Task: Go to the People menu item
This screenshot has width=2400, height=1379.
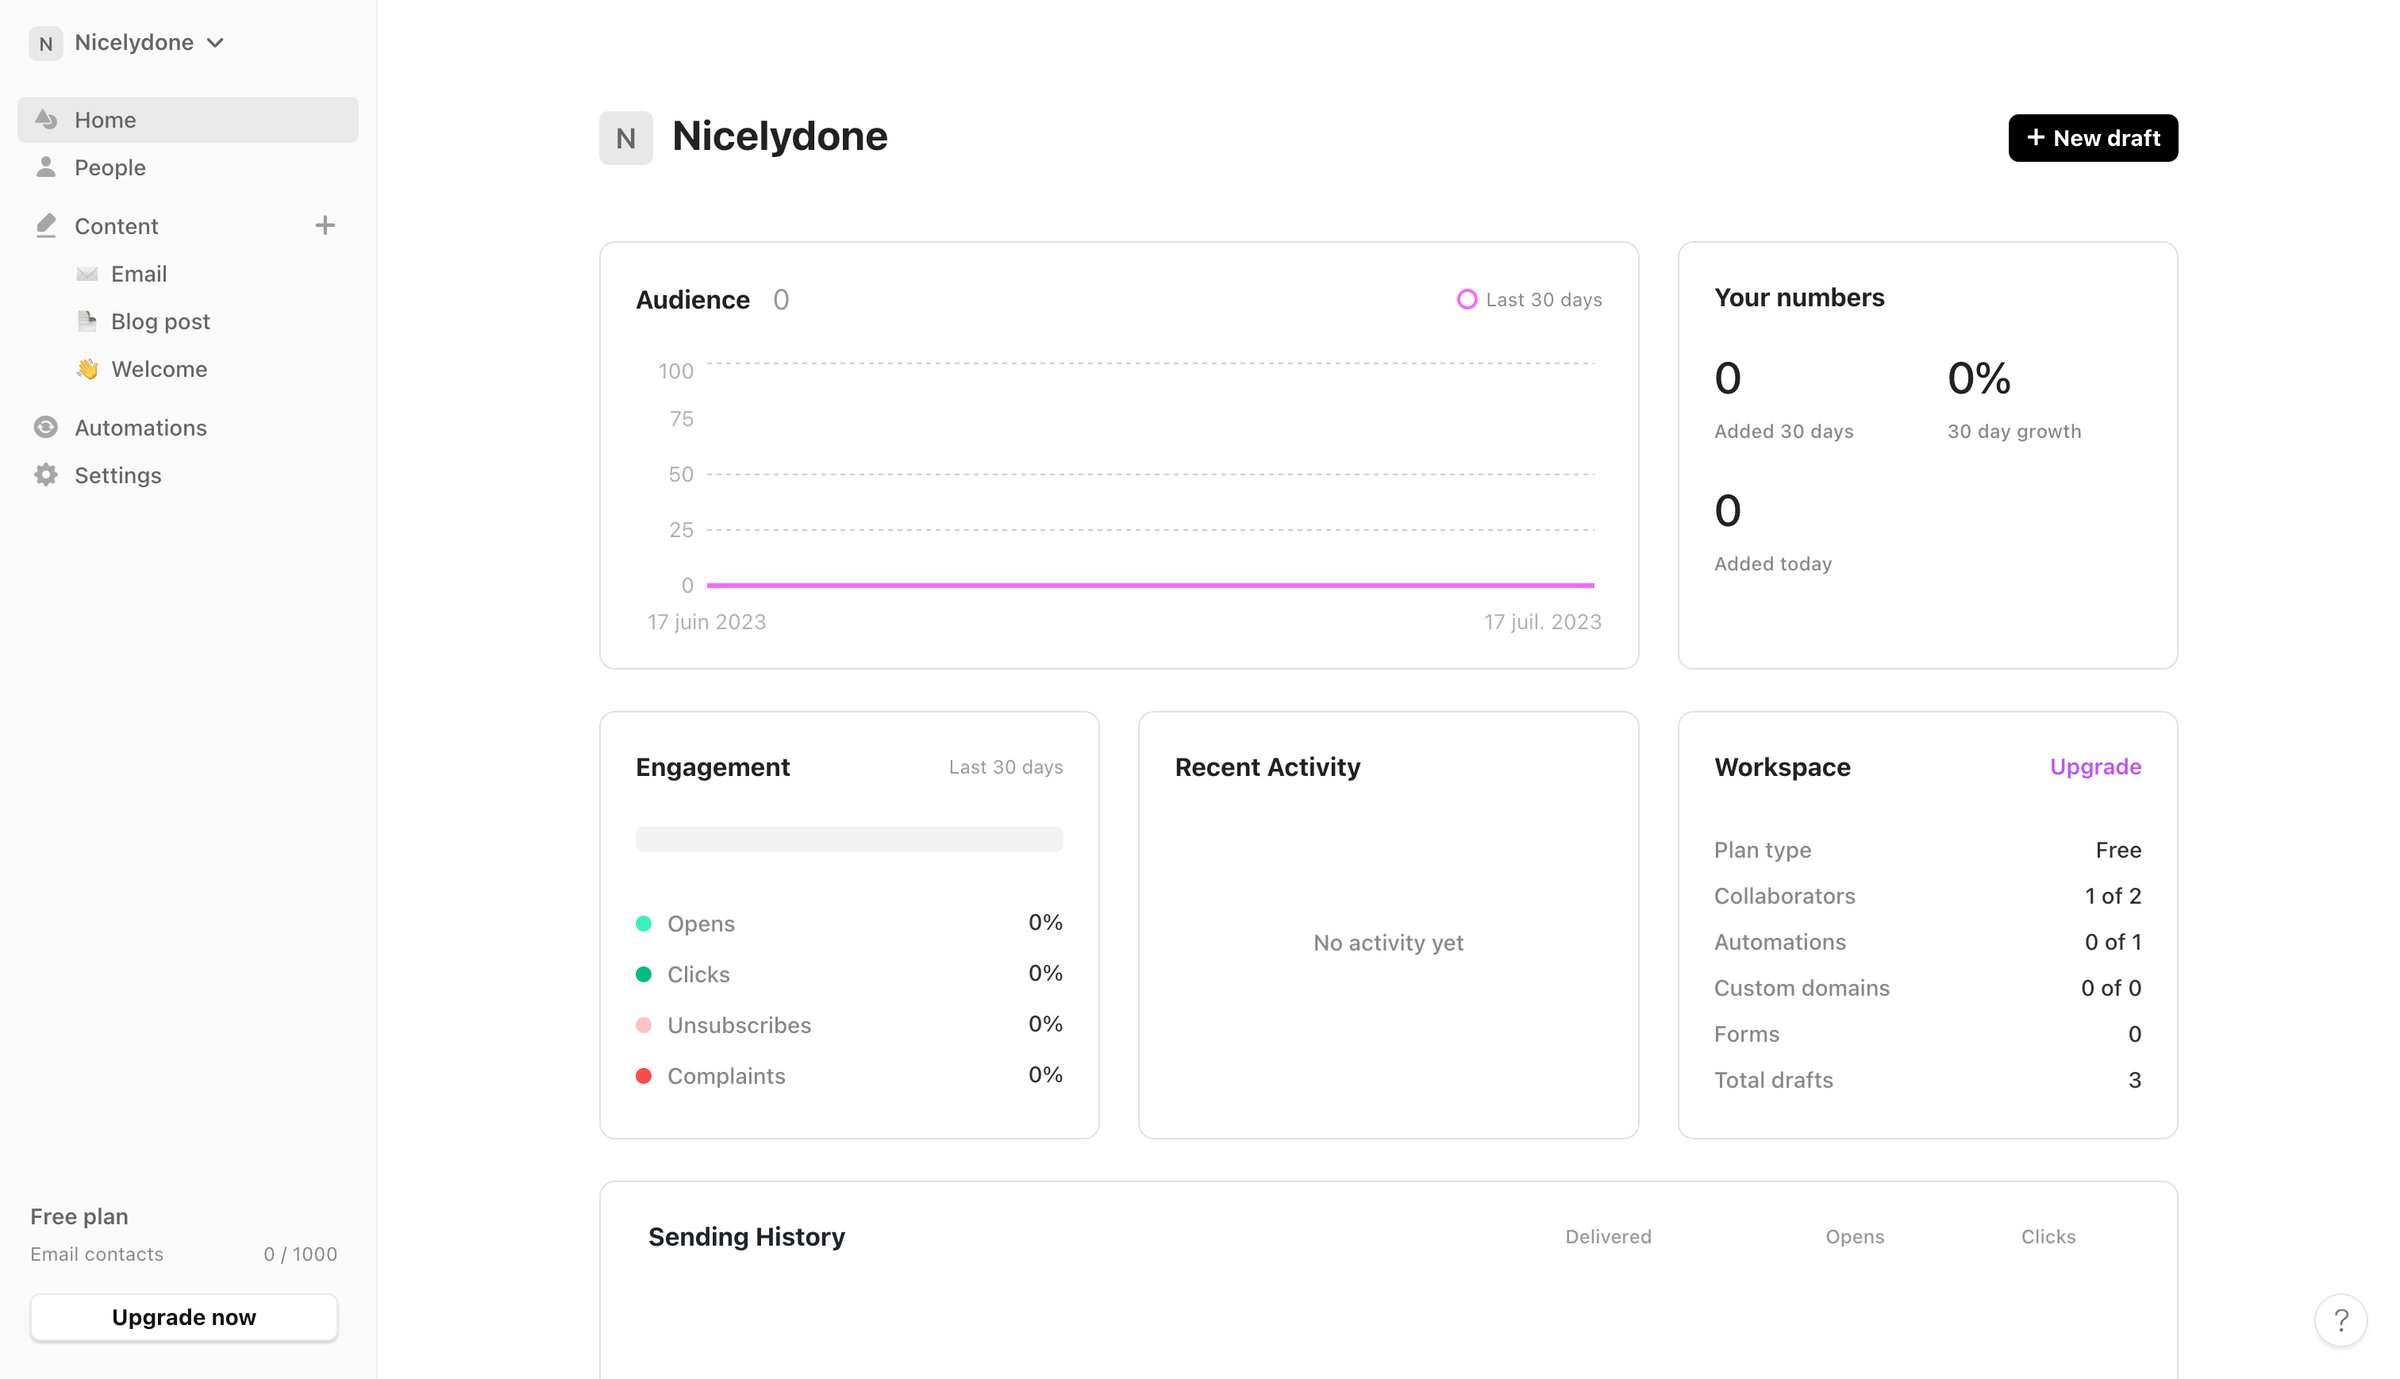Action: pos(188,167)
